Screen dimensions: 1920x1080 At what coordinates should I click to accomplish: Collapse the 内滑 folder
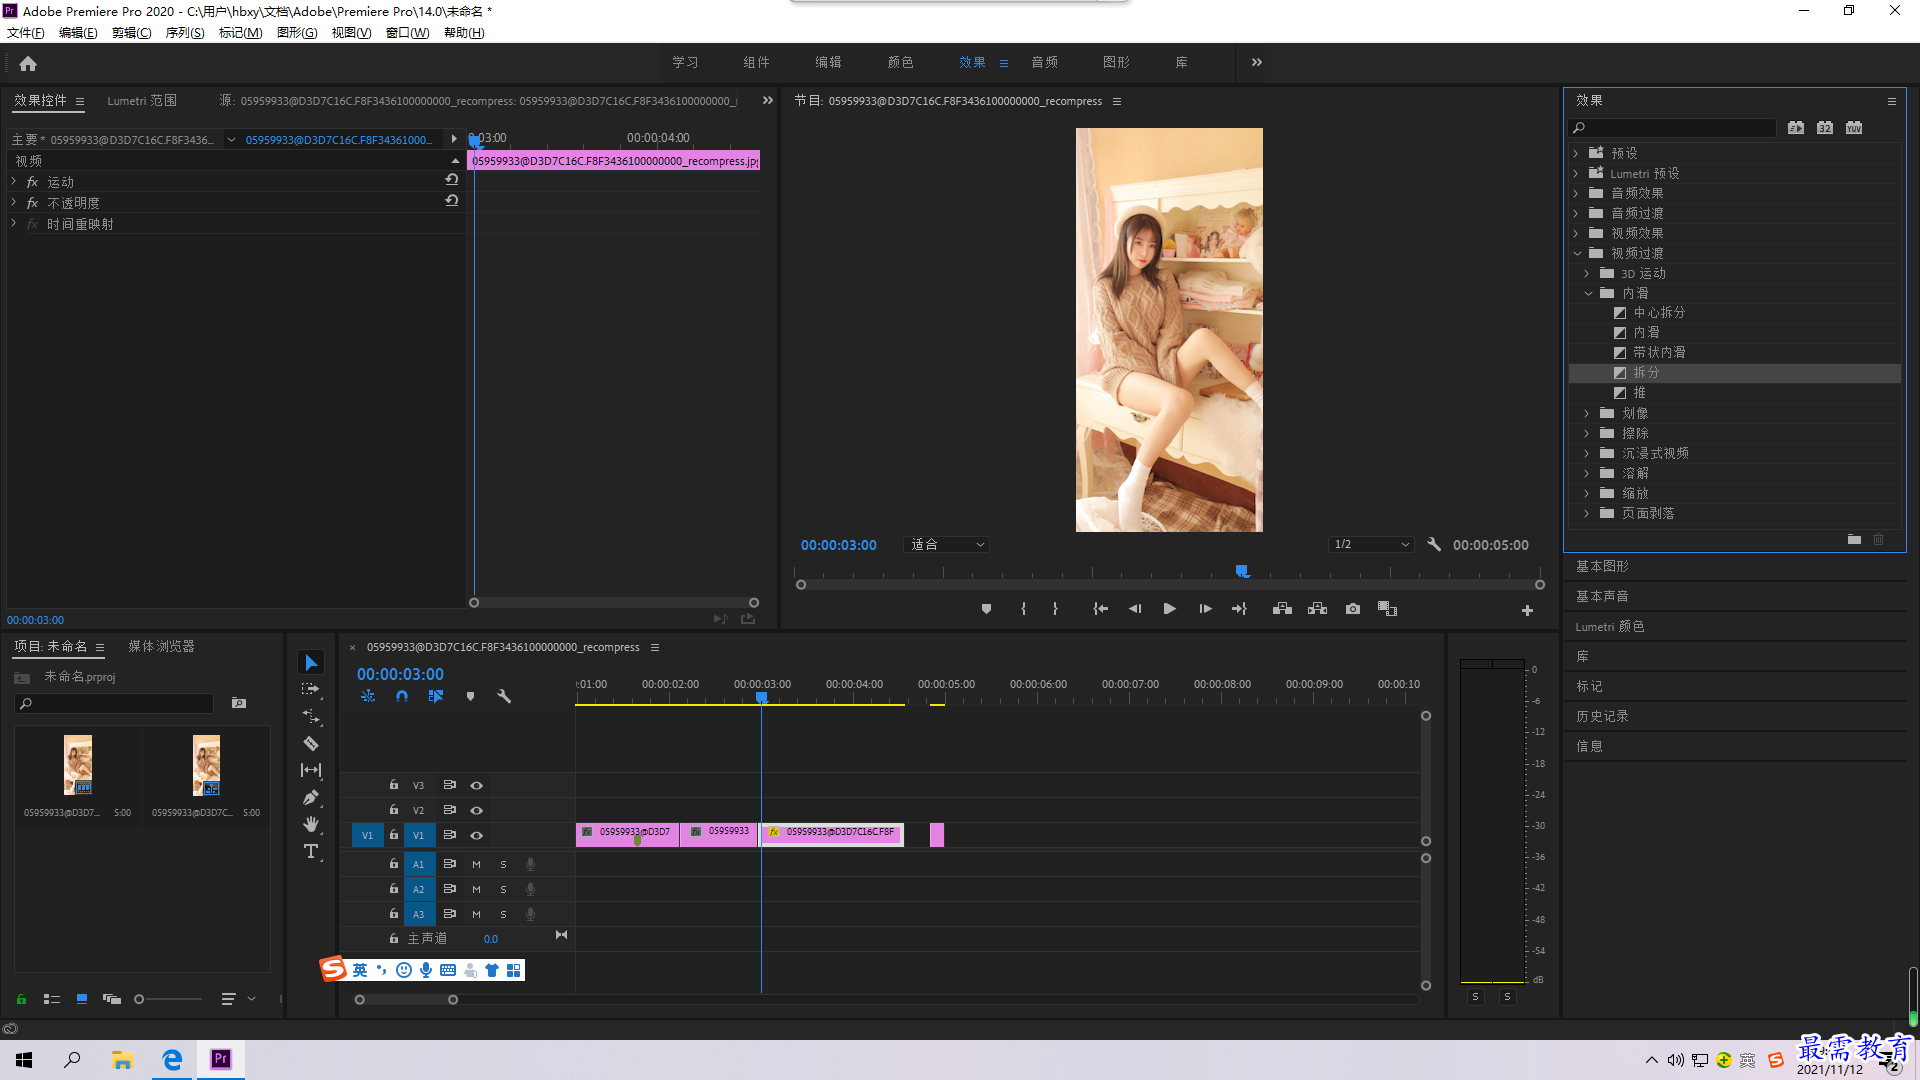pyautogui.click(x=1587, y=294)
